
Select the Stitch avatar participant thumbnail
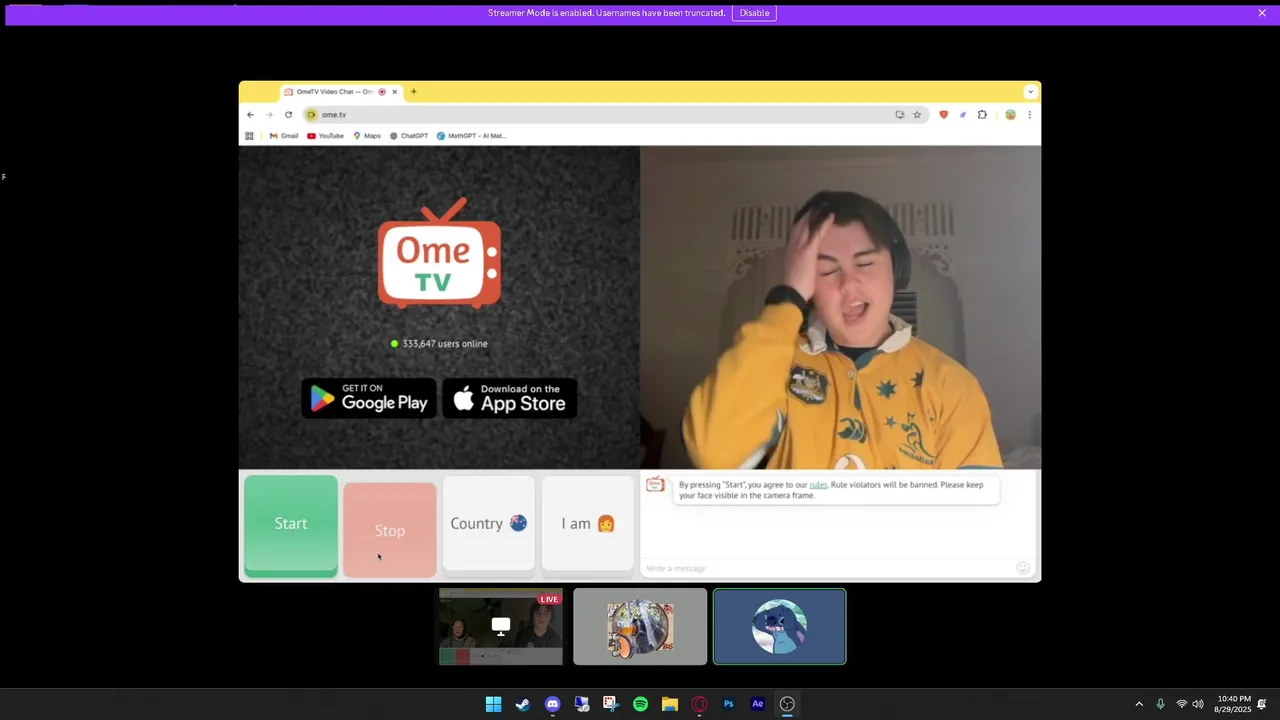(x=780, y=627)
